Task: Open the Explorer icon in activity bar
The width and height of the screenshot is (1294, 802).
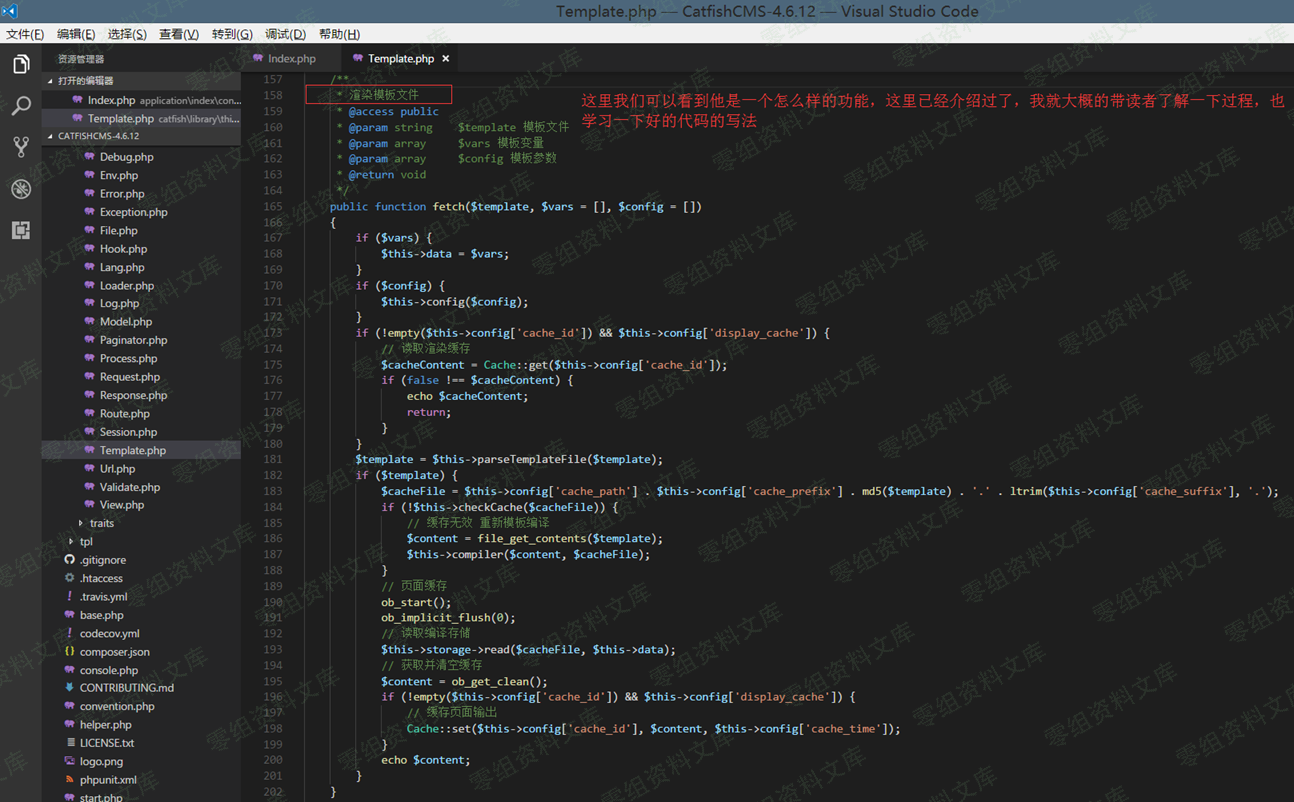Action: pos(21,65)
